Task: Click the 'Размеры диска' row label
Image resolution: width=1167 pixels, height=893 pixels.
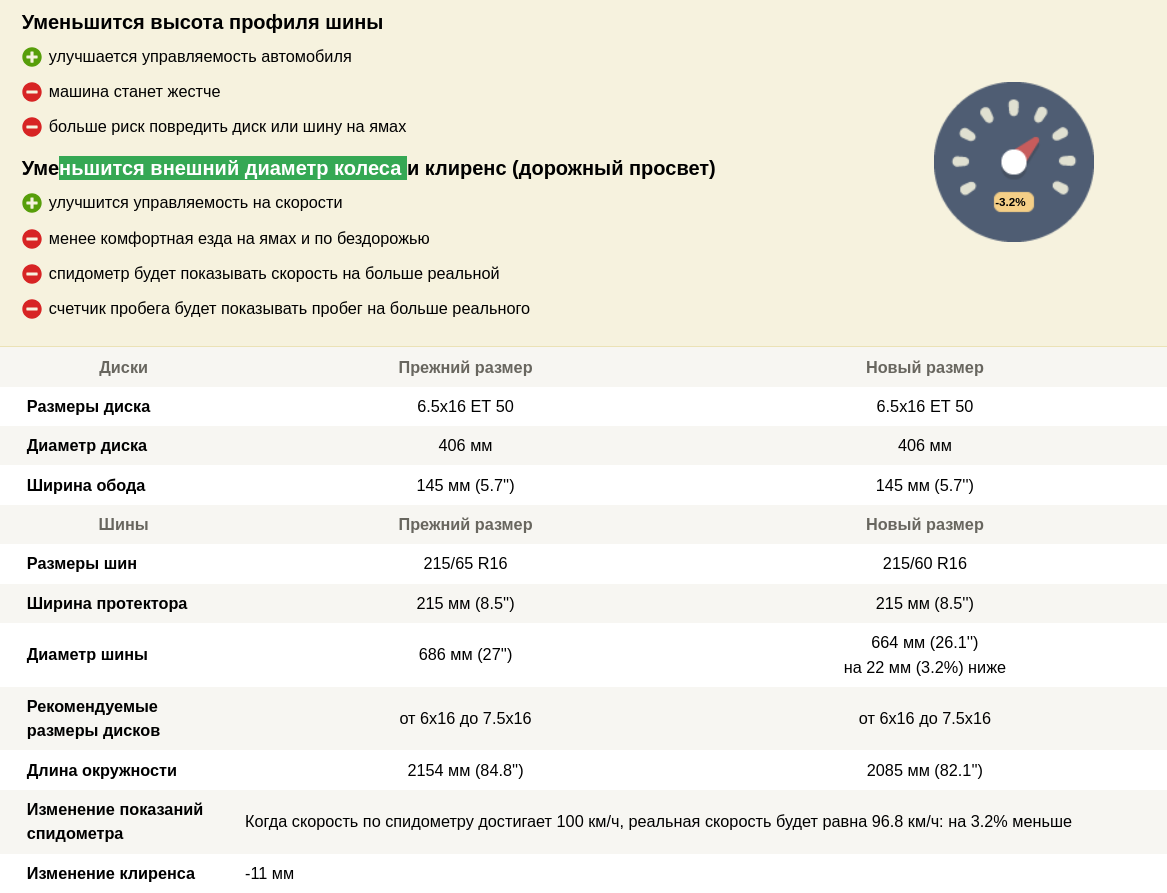Action: point(89,406)
